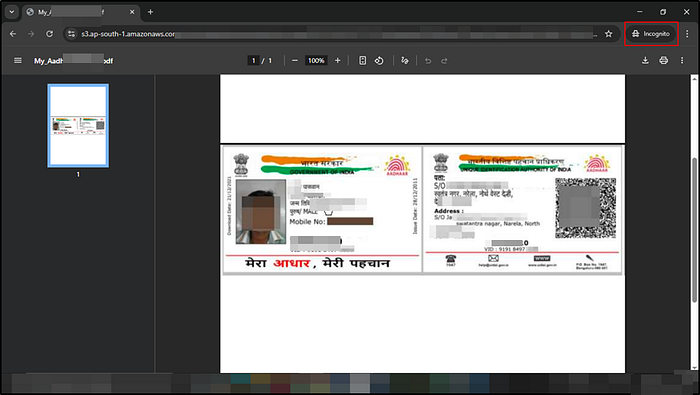Close the My_Aadhaar PDF browser tab

pos(132,12)
